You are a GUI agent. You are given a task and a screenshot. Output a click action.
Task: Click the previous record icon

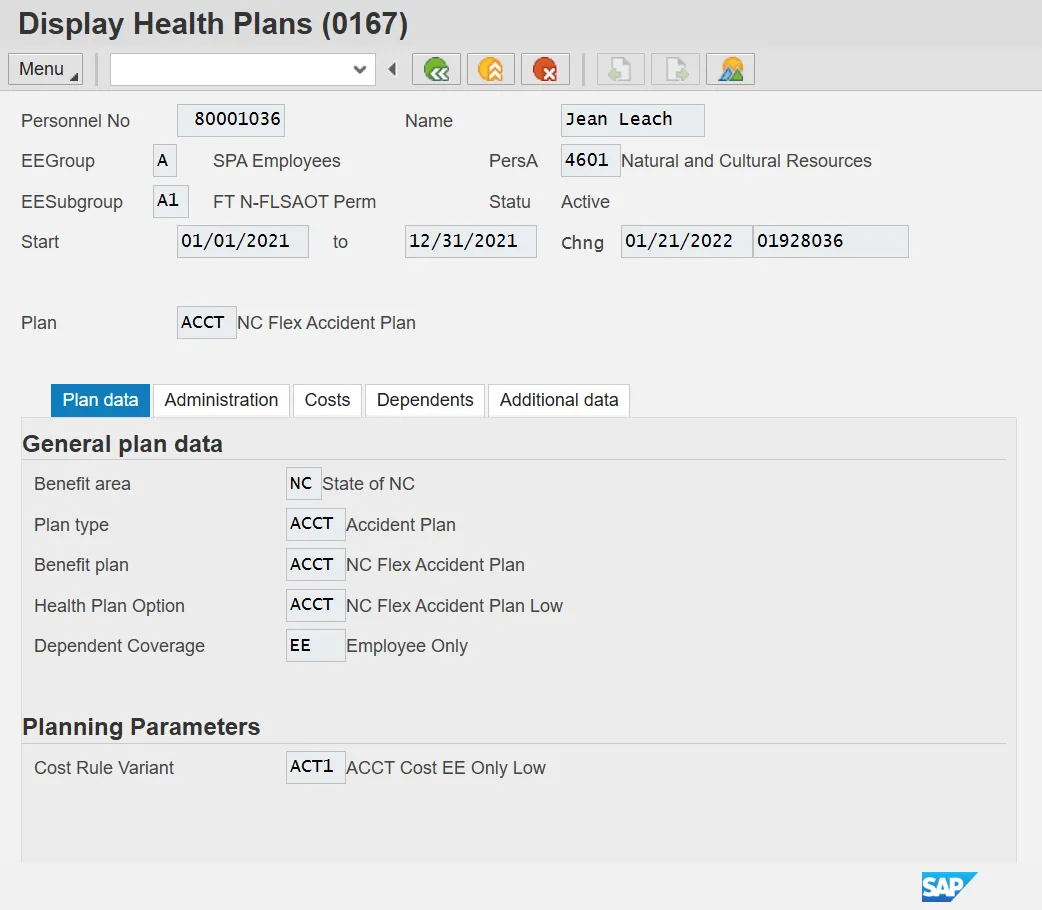[x=620, y=69]
